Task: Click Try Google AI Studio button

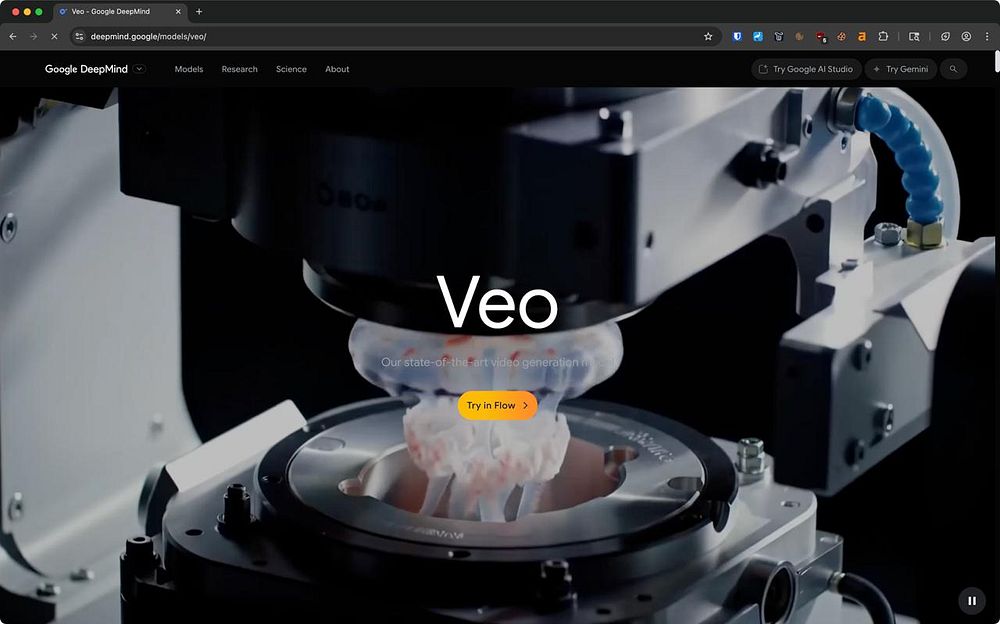Action: point(806,69)
